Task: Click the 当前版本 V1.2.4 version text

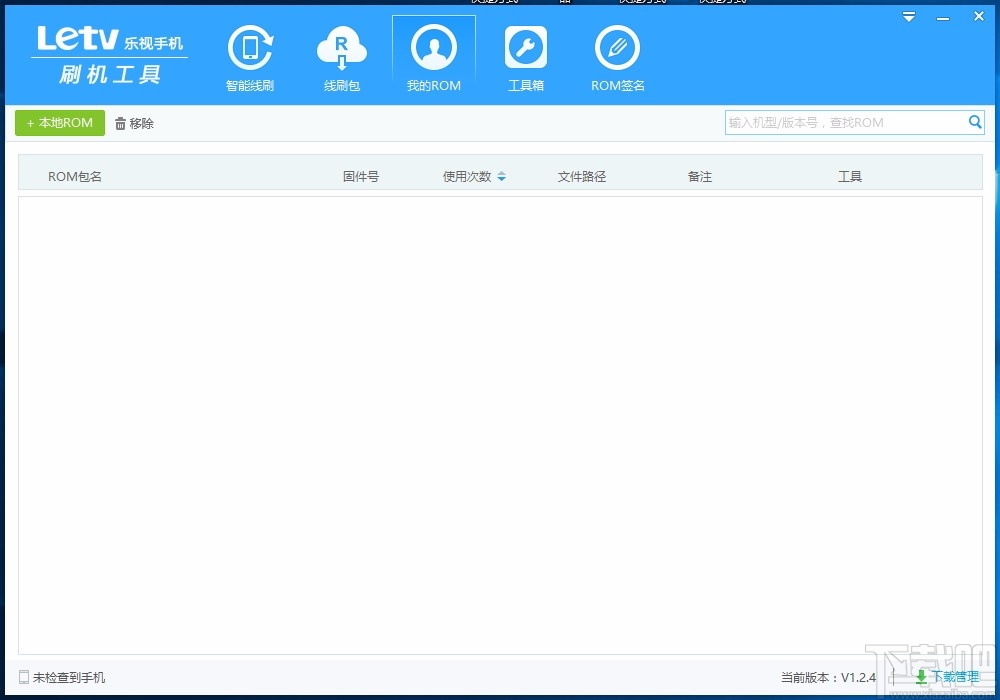Action: pyautogui.click(x=828, y=678)
